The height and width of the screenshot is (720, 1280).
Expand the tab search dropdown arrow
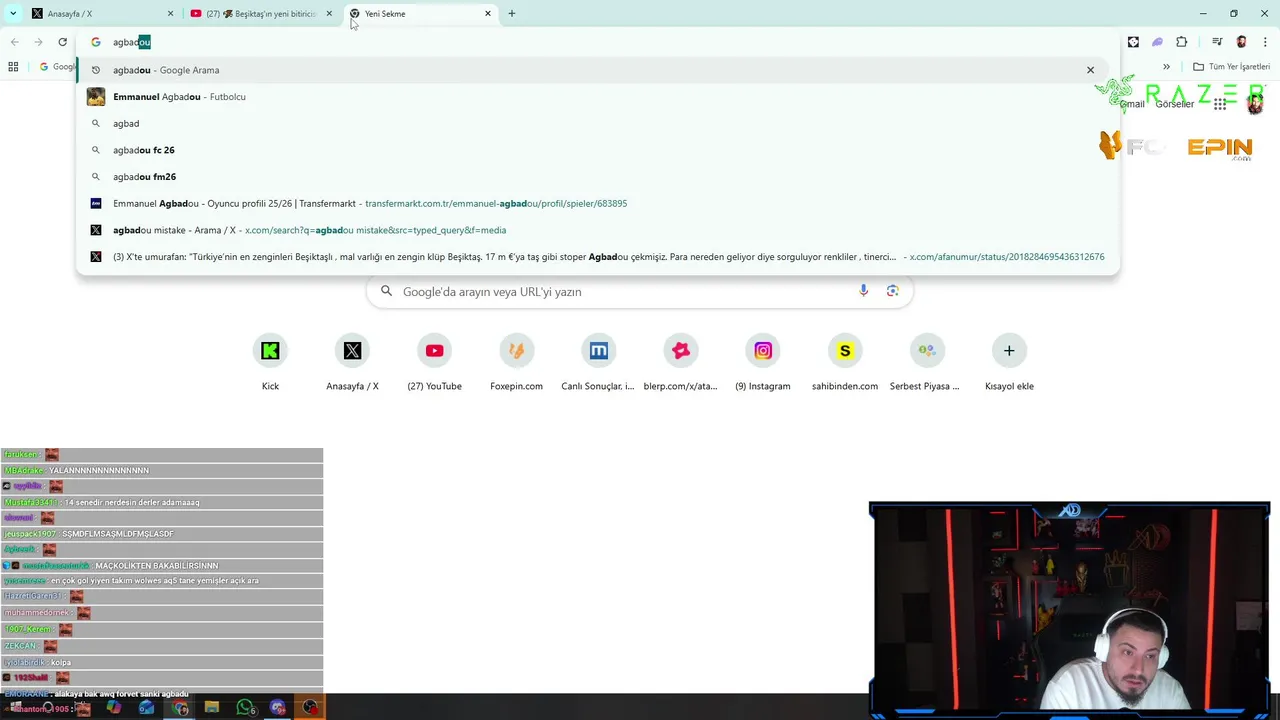coord(13,13)
